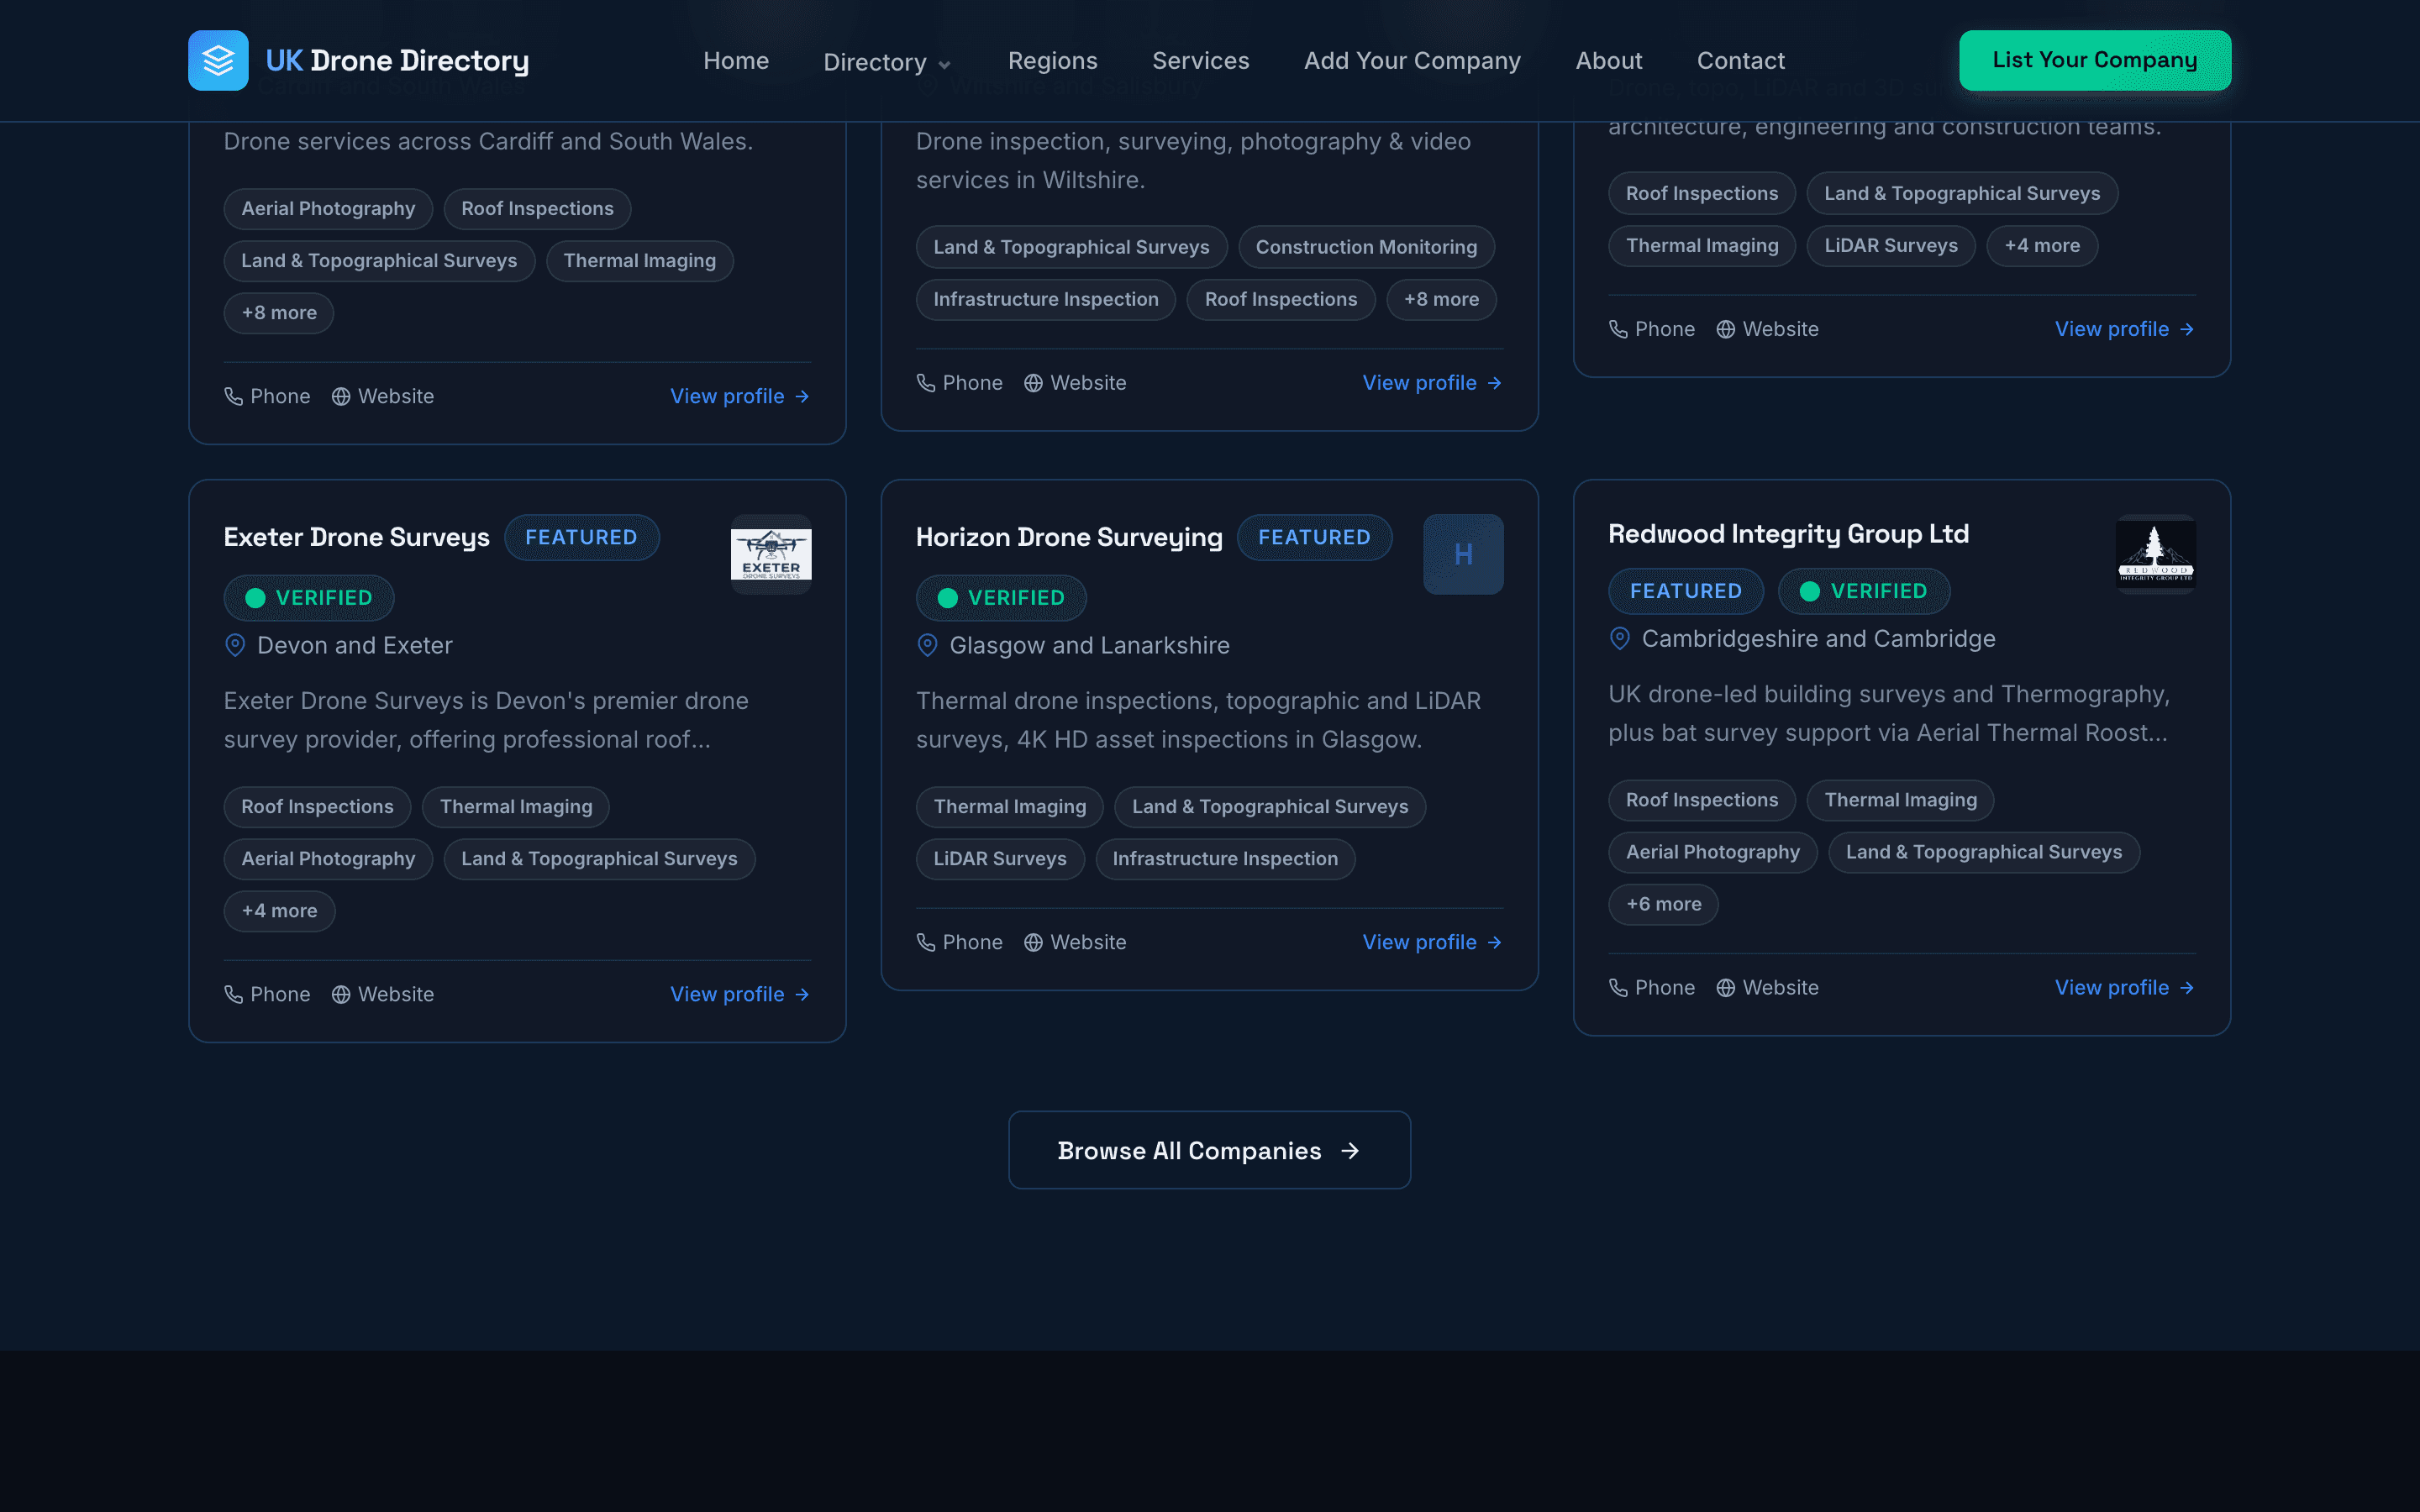Open the About page from navbar

click(x=1609, y=60)
